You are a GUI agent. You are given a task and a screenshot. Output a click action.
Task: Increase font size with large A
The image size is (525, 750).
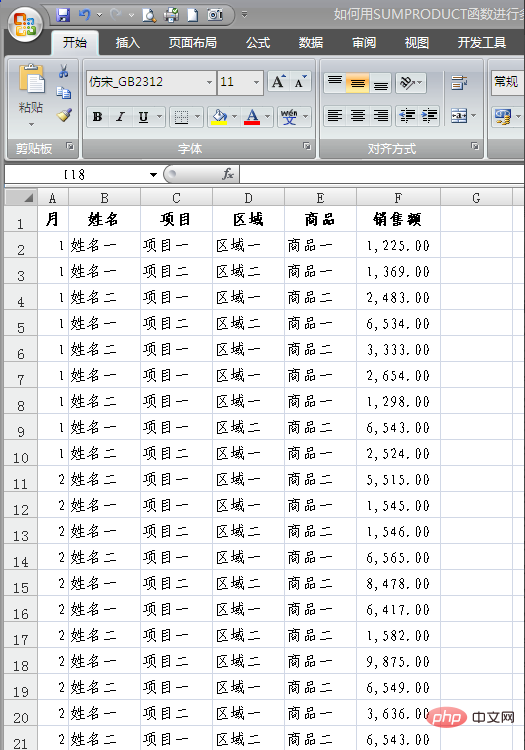[x=278, y=82]
